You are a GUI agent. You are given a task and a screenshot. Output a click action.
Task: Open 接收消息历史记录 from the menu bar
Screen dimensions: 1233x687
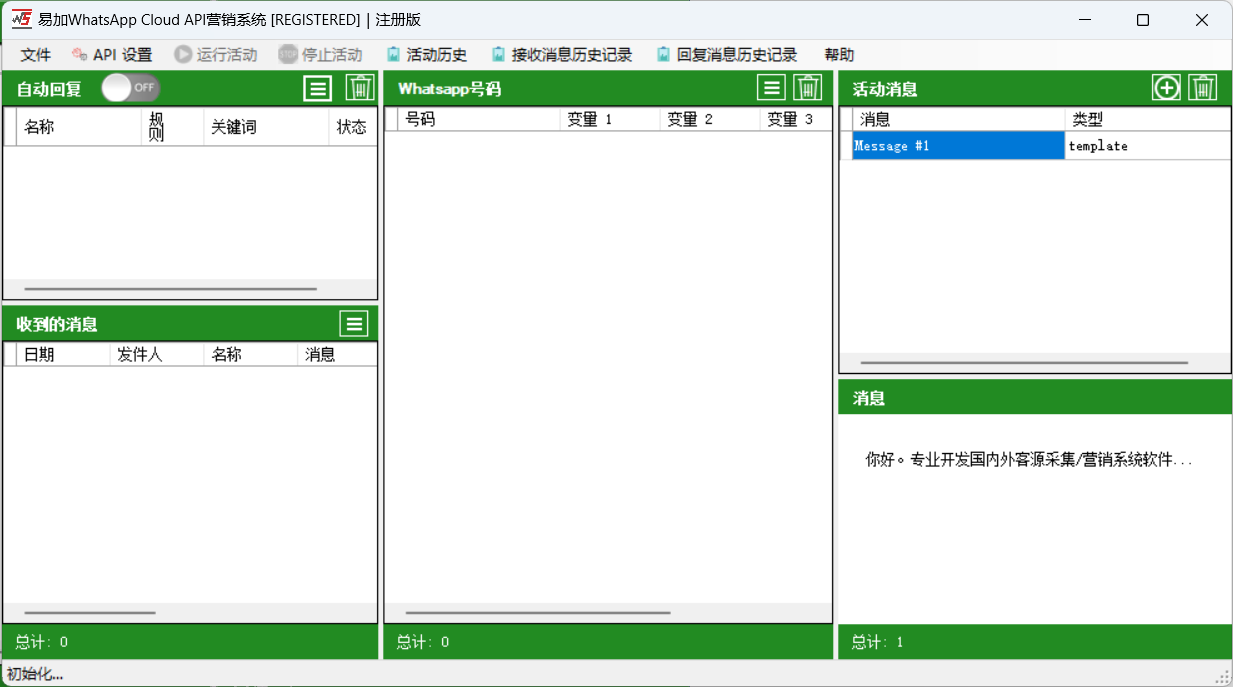pos(562,55)
